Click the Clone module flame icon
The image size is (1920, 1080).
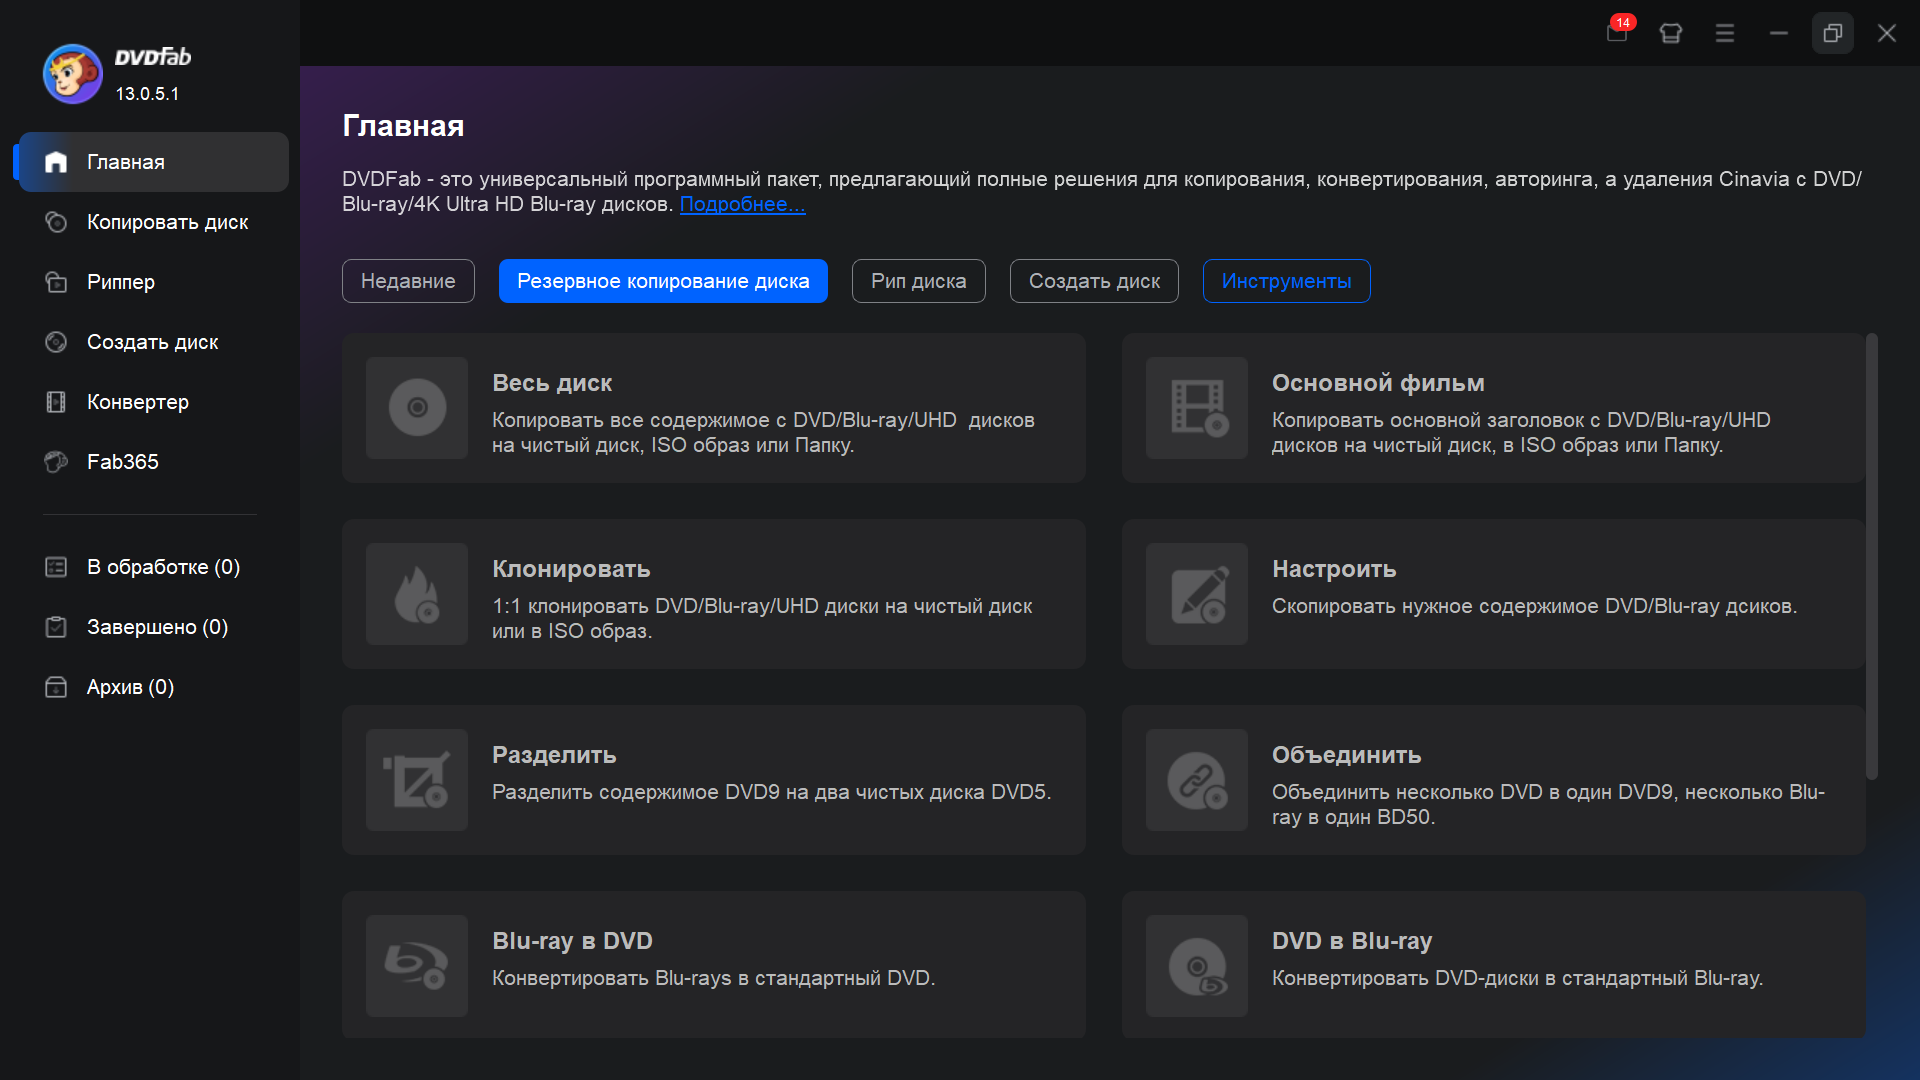(x=417, y=594)
